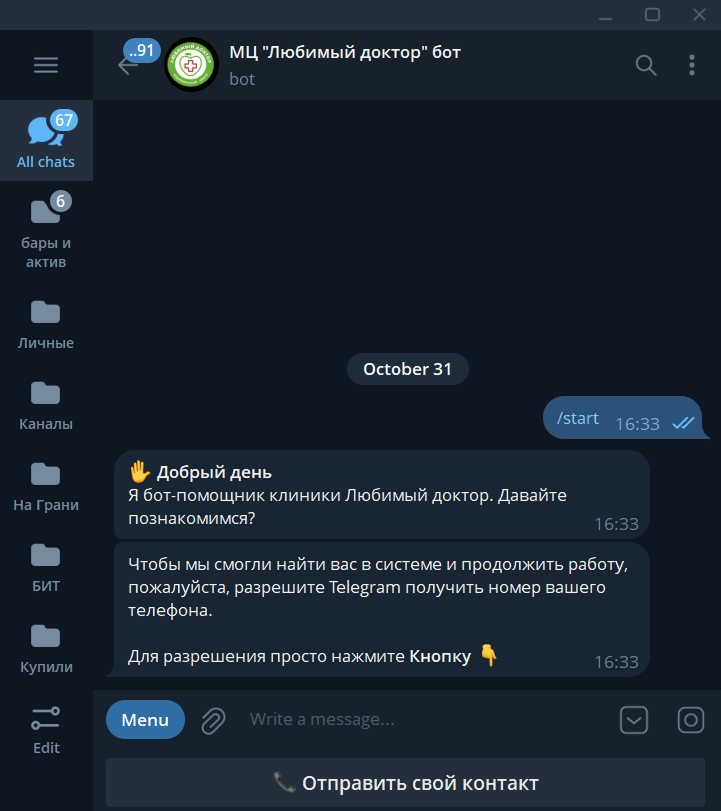Open the hamburger main menu
721x811 pixels.
pyautogui.click(x=46, y=65)
